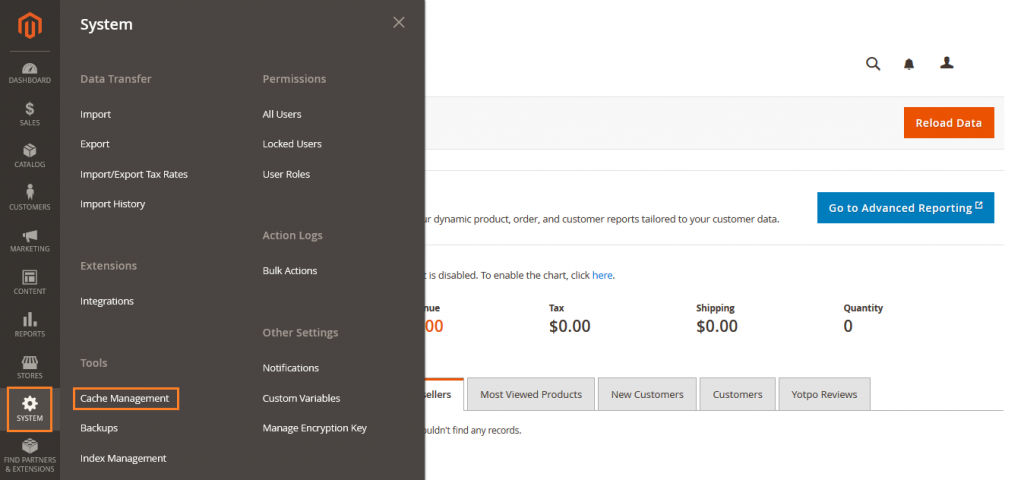Open Custom Variables
The image size is (1024, 480).
(301, 398)
